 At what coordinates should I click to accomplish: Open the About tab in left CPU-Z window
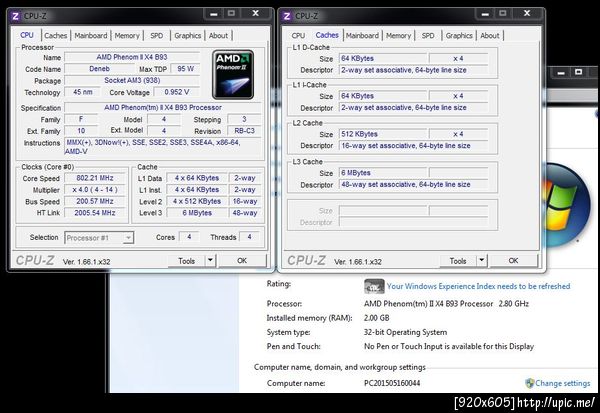point(218,36)
